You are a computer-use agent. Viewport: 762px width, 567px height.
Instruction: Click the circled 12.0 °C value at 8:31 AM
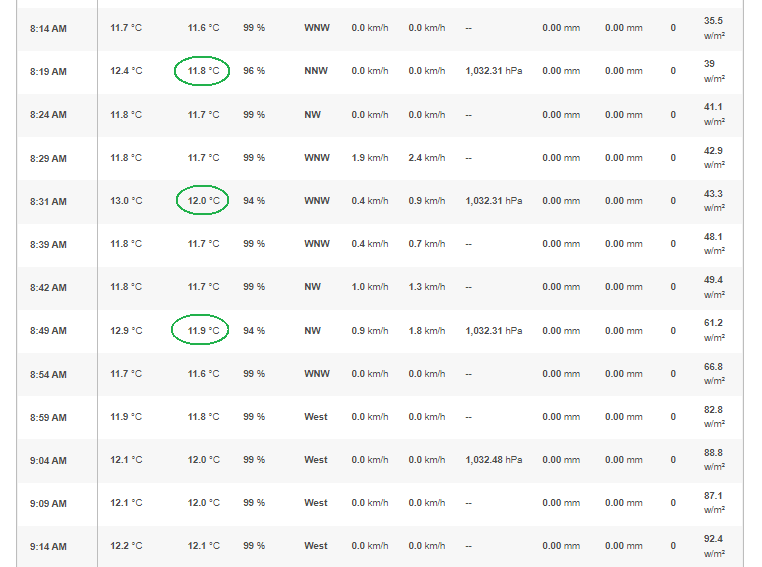203,201
